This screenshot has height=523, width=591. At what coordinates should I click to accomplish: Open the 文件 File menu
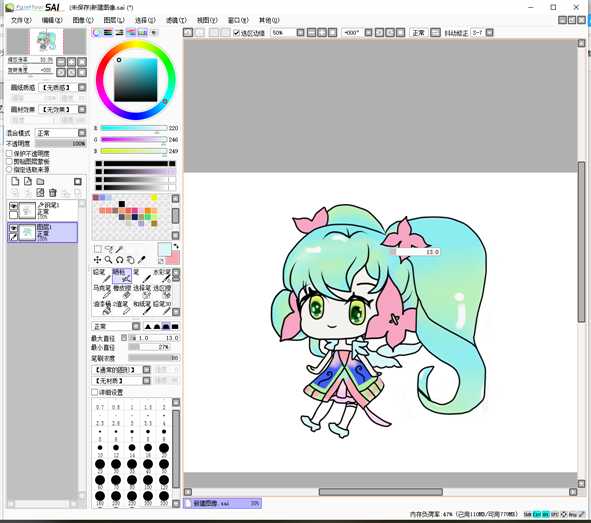point(21,20)
